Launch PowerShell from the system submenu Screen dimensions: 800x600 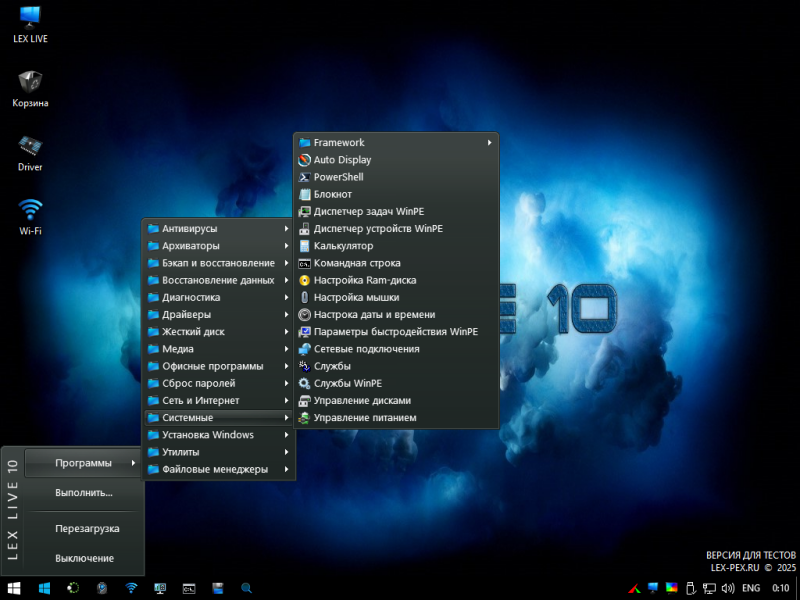(338, 177)
